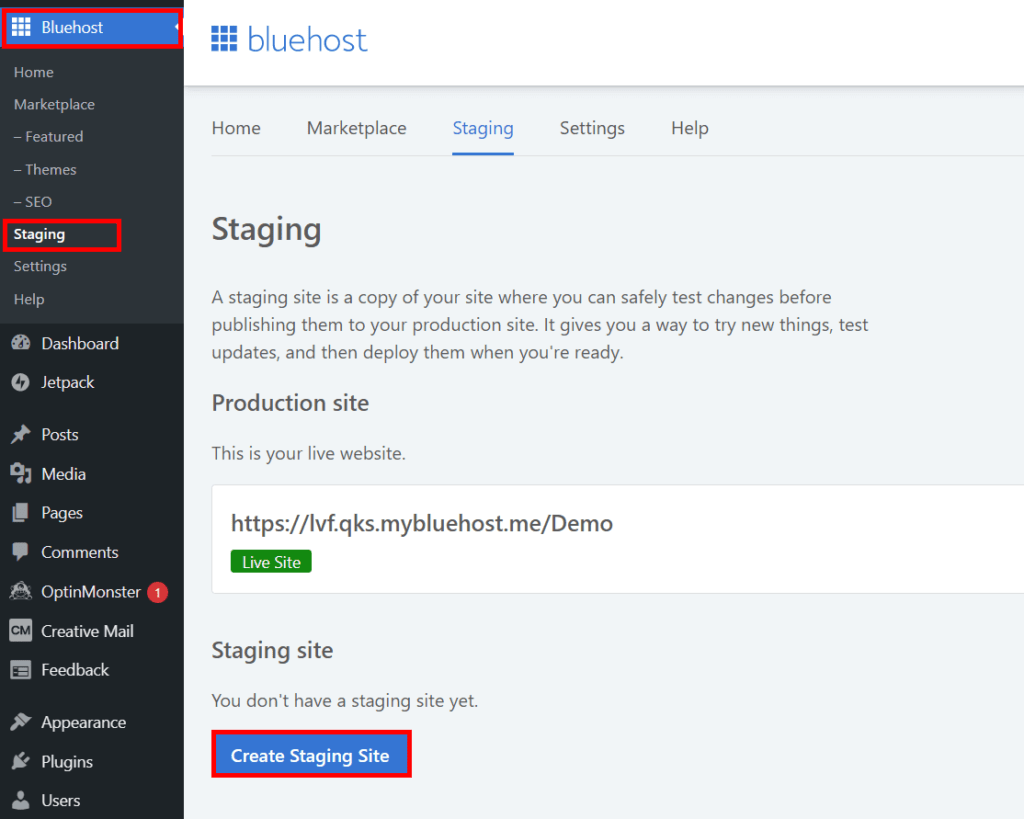Select the Staging tab
This screenshot has width=1024, height=819.
point(483,129)
